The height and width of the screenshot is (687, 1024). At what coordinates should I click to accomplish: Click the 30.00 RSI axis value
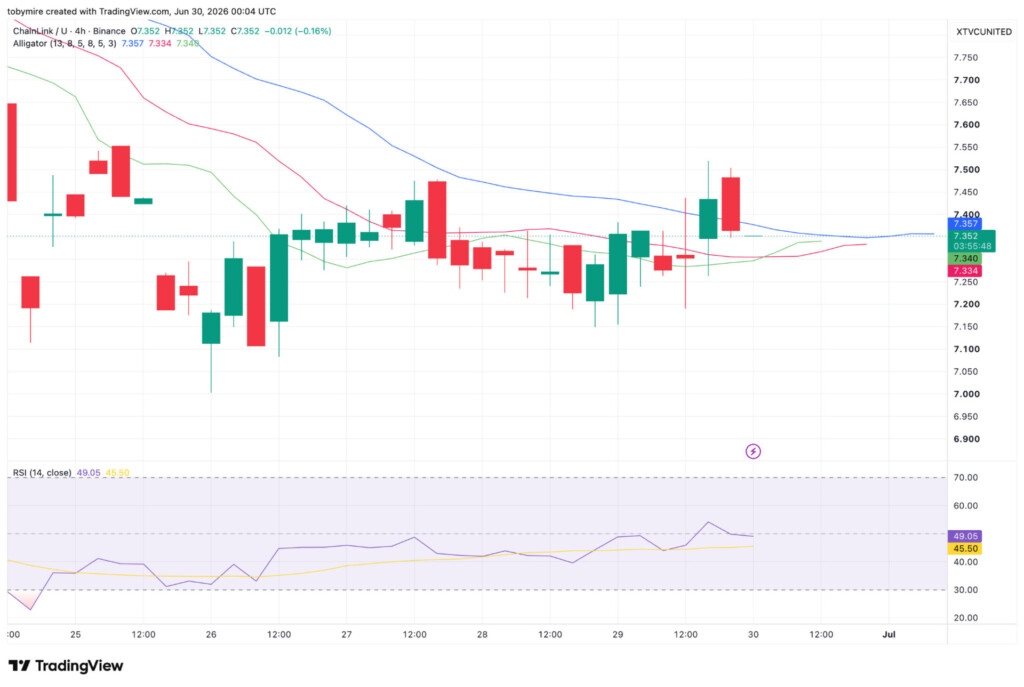point(965,590)
